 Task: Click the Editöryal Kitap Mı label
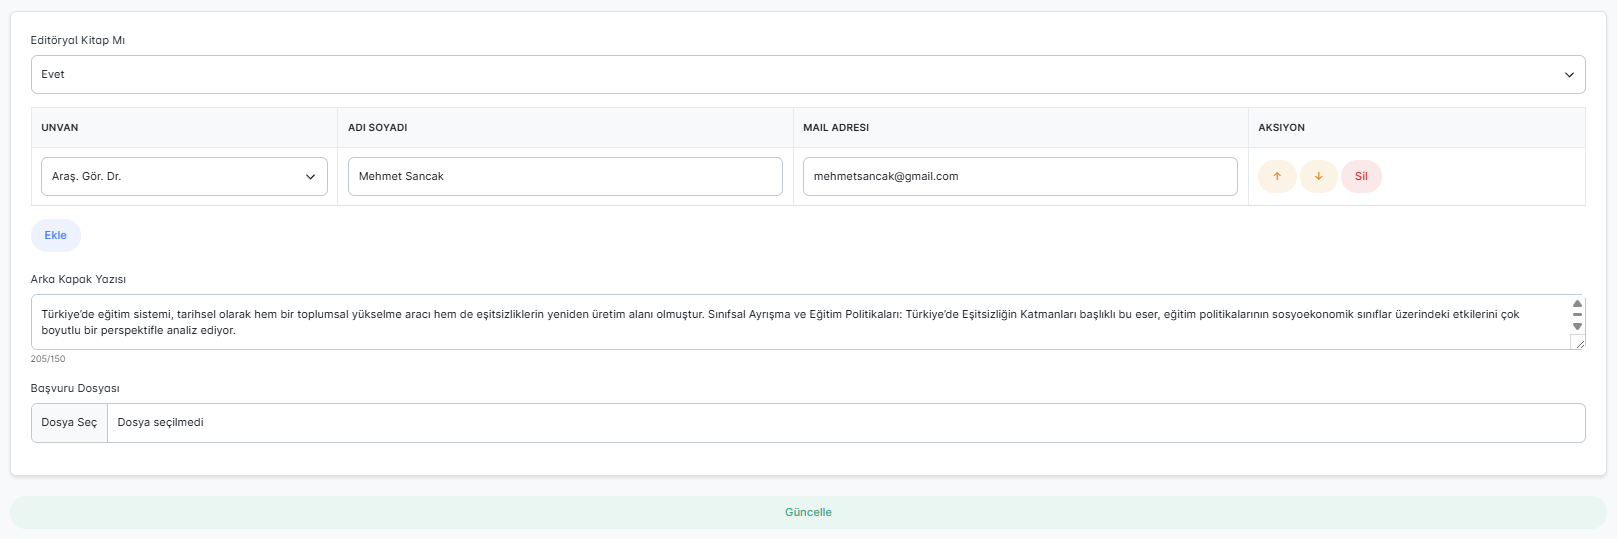78,41
